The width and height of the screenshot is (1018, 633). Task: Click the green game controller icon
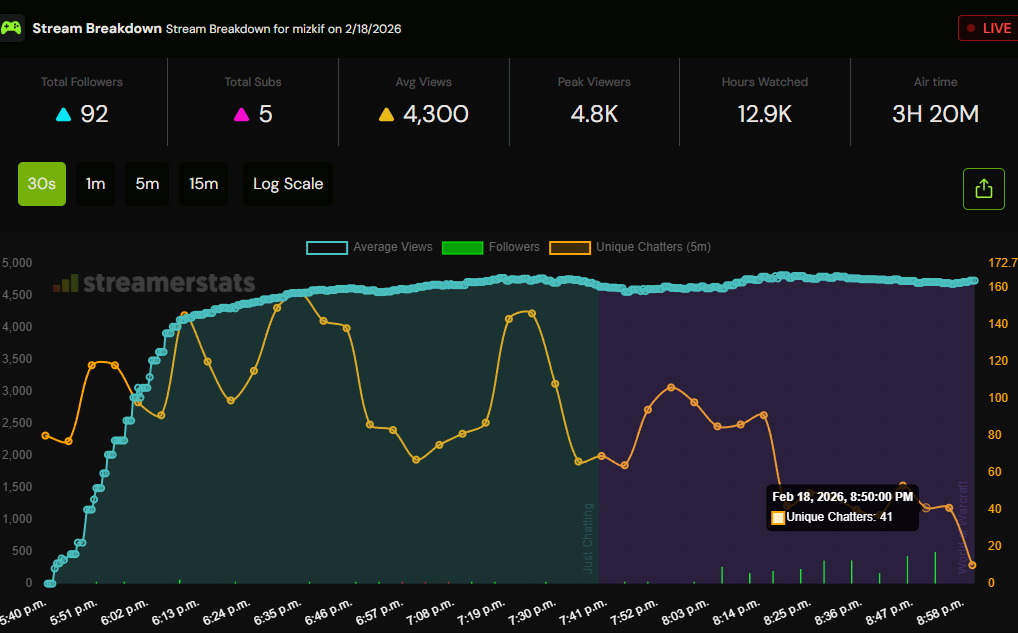pos(11,28)
